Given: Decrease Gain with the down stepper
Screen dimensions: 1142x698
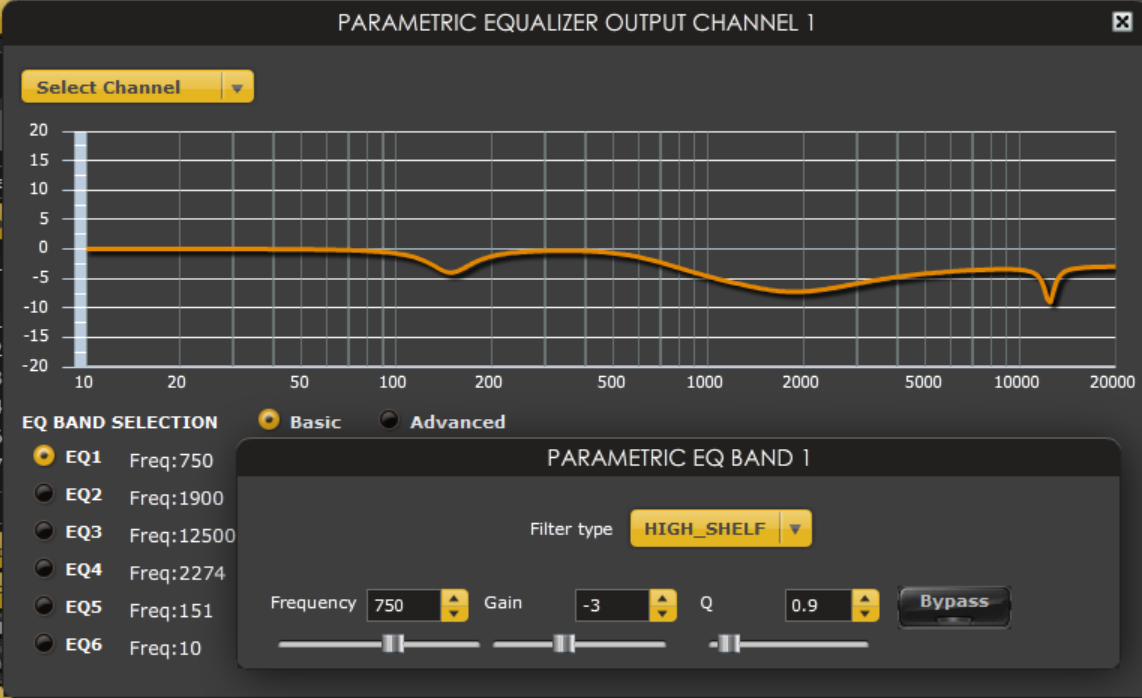Looking at the screenshot, I should (x=663, y=613).
